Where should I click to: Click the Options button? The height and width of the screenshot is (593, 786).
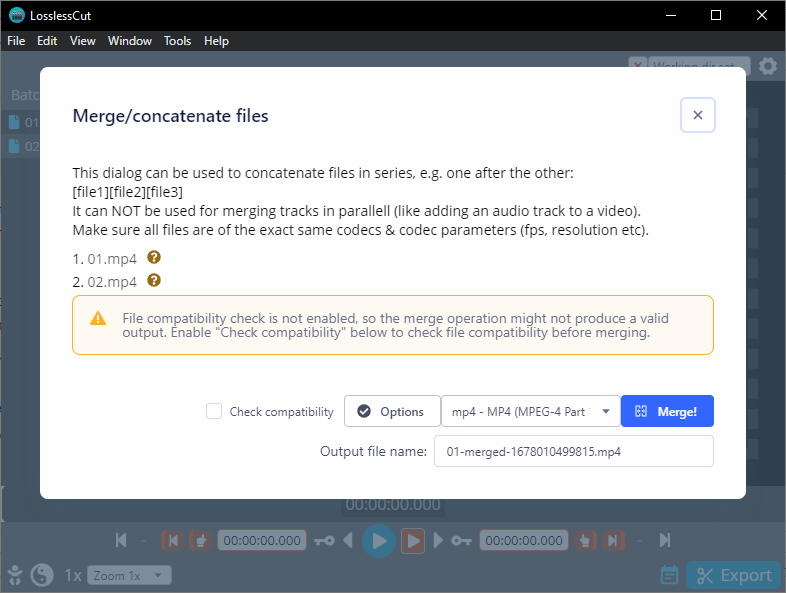click(x=391, y=411)
